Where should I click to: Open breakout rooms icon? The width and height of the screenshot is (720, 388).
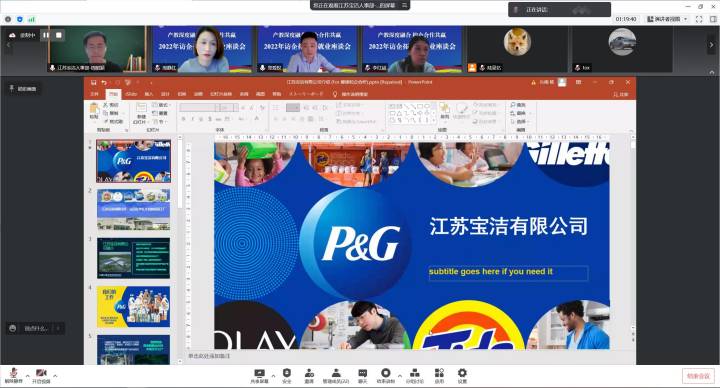[x=415, y=376]
